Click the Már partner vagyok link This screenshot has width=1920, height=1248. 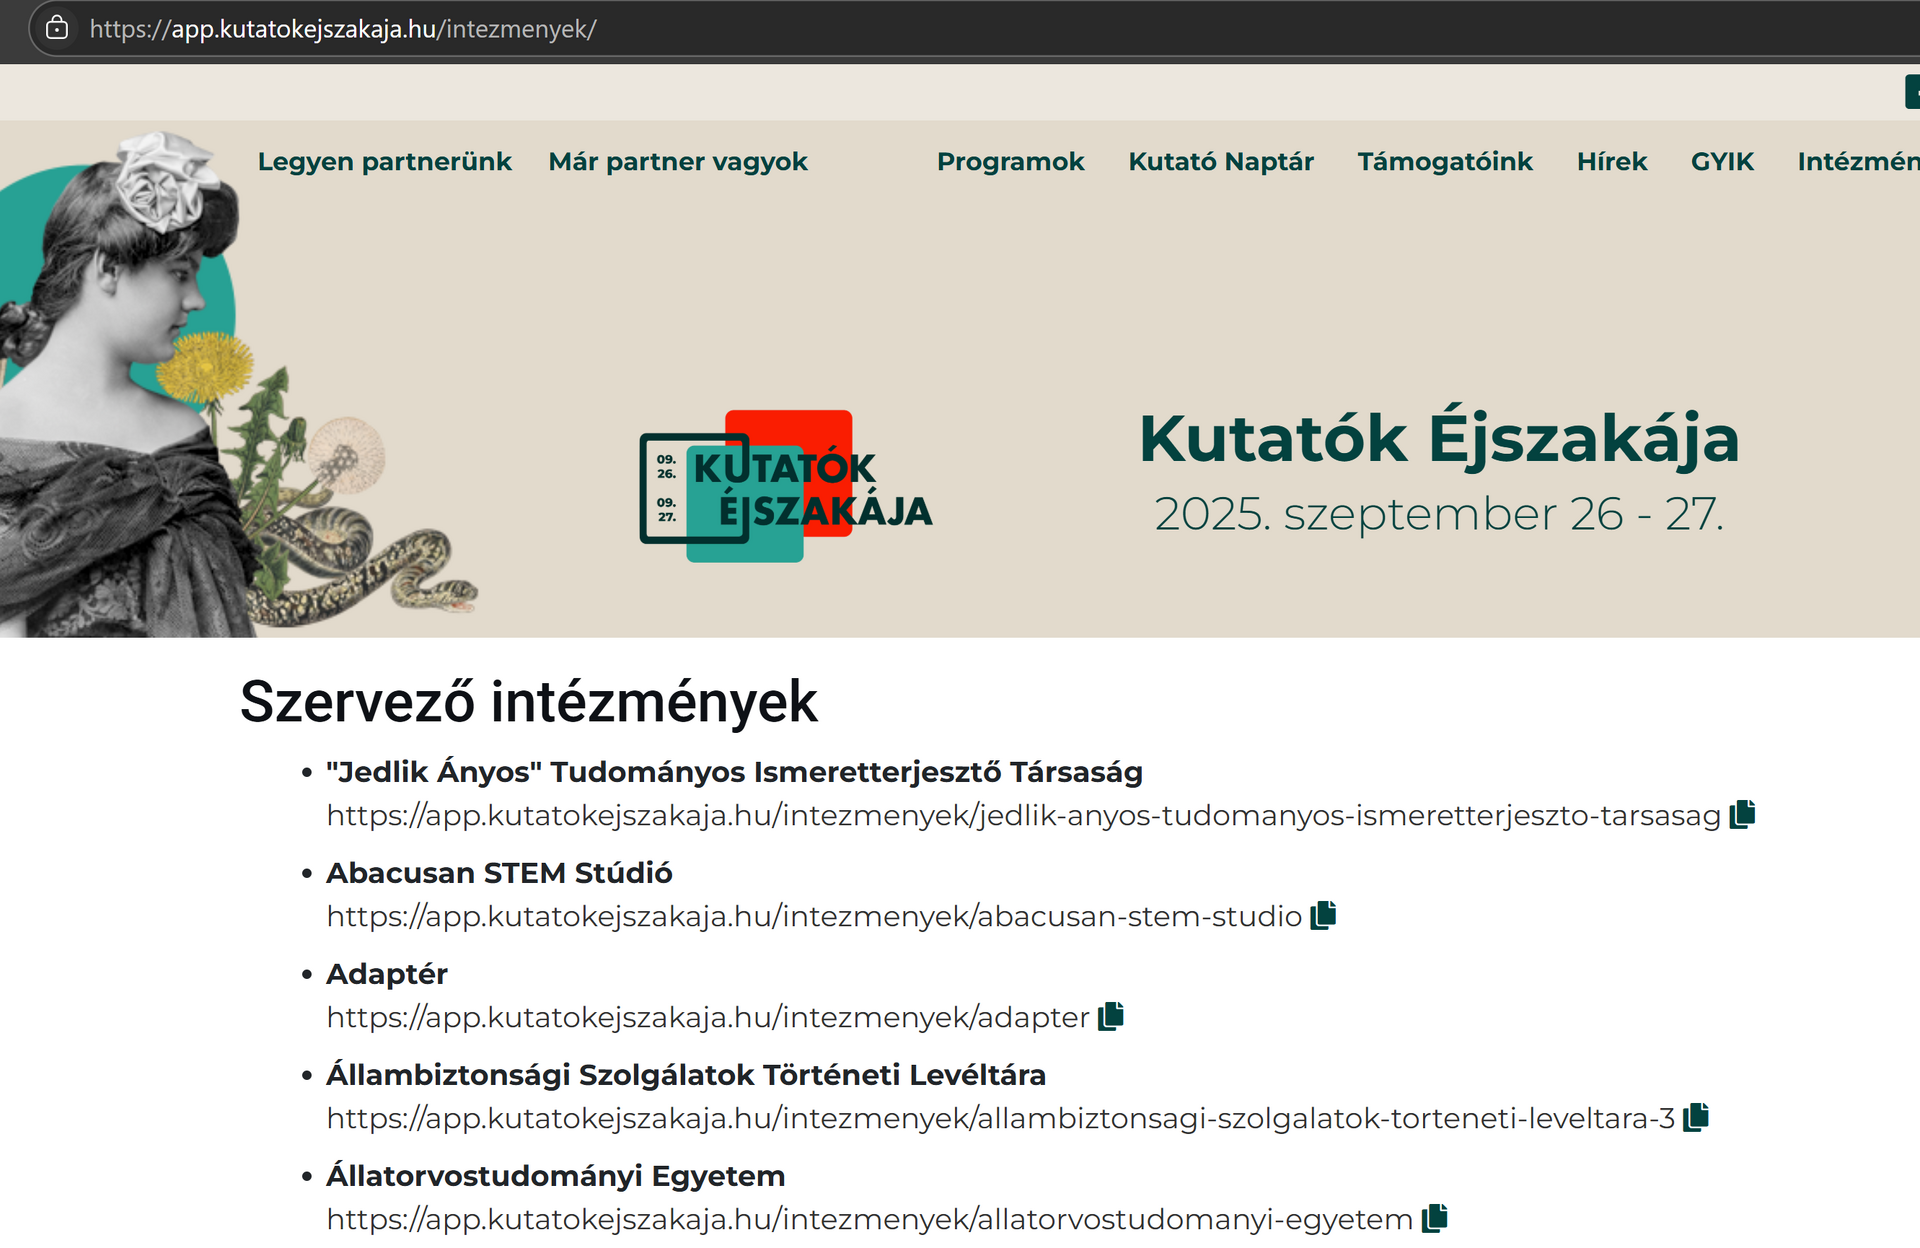677,162
